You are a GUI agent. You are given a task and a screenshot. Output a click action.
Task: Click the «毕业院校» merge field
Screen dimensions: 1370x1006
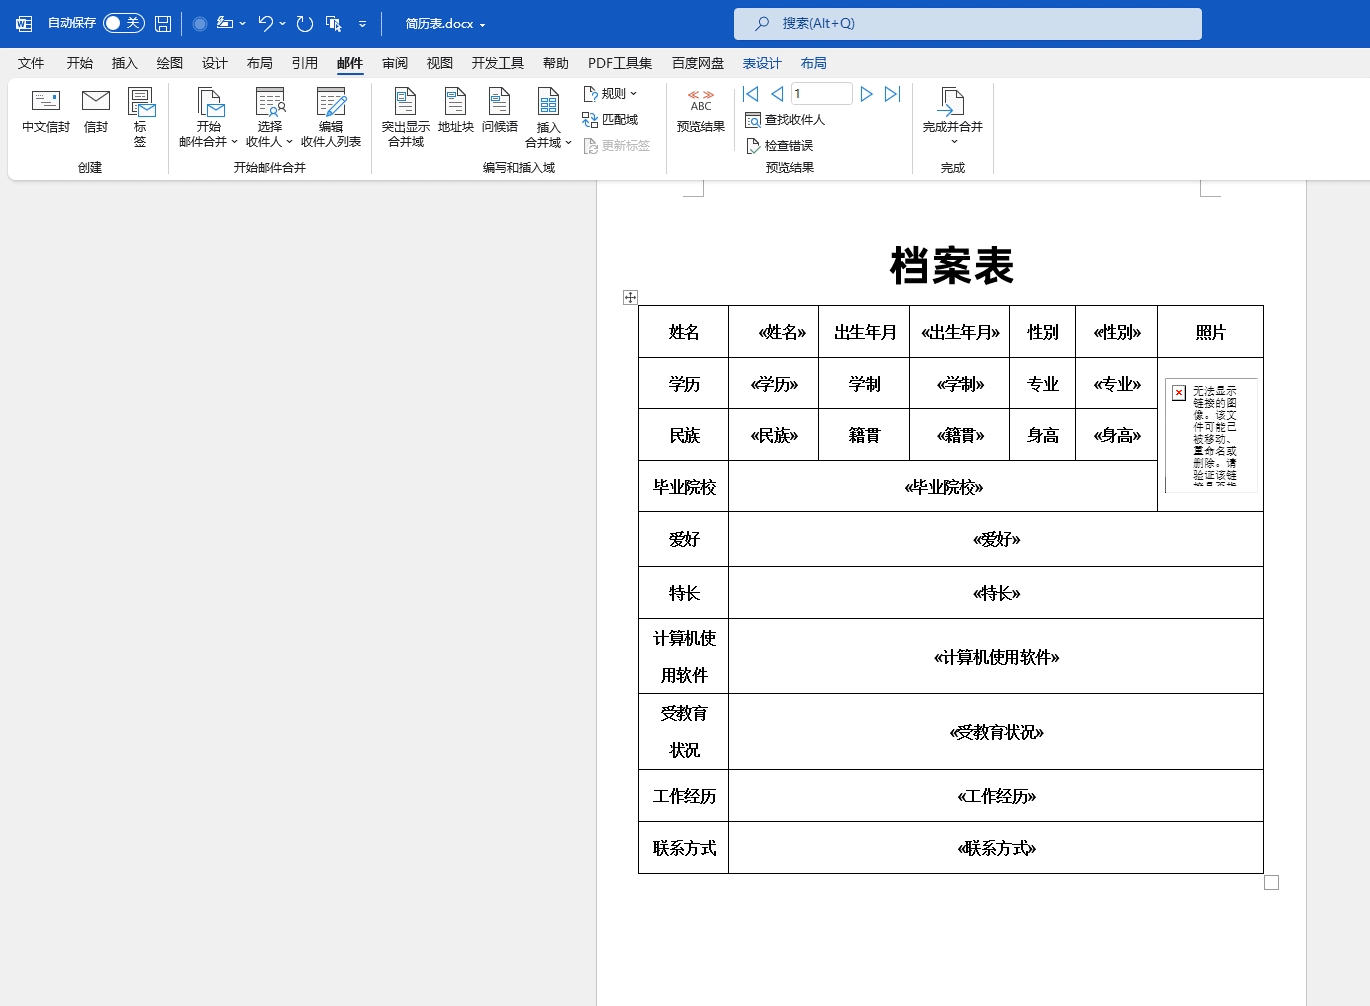[944, 487]
